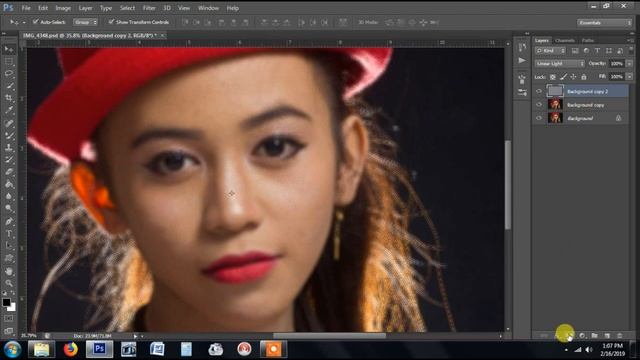This screenshot has height=360, width=640.
Task: Open the History panel icon
Action: point(522,47)
